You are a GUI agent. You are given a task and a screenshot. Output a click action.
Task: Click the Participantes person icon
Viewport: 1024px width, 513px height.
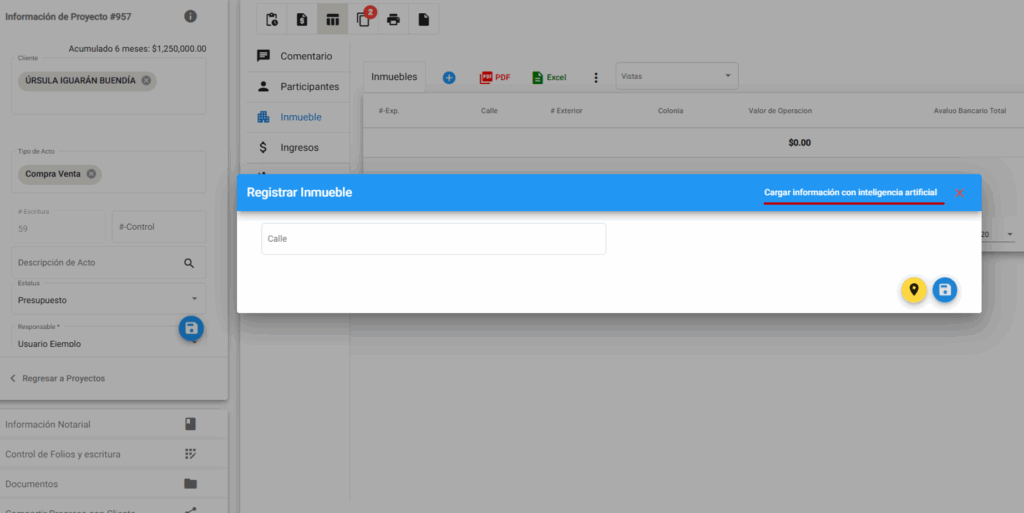[x=263, y=87]
